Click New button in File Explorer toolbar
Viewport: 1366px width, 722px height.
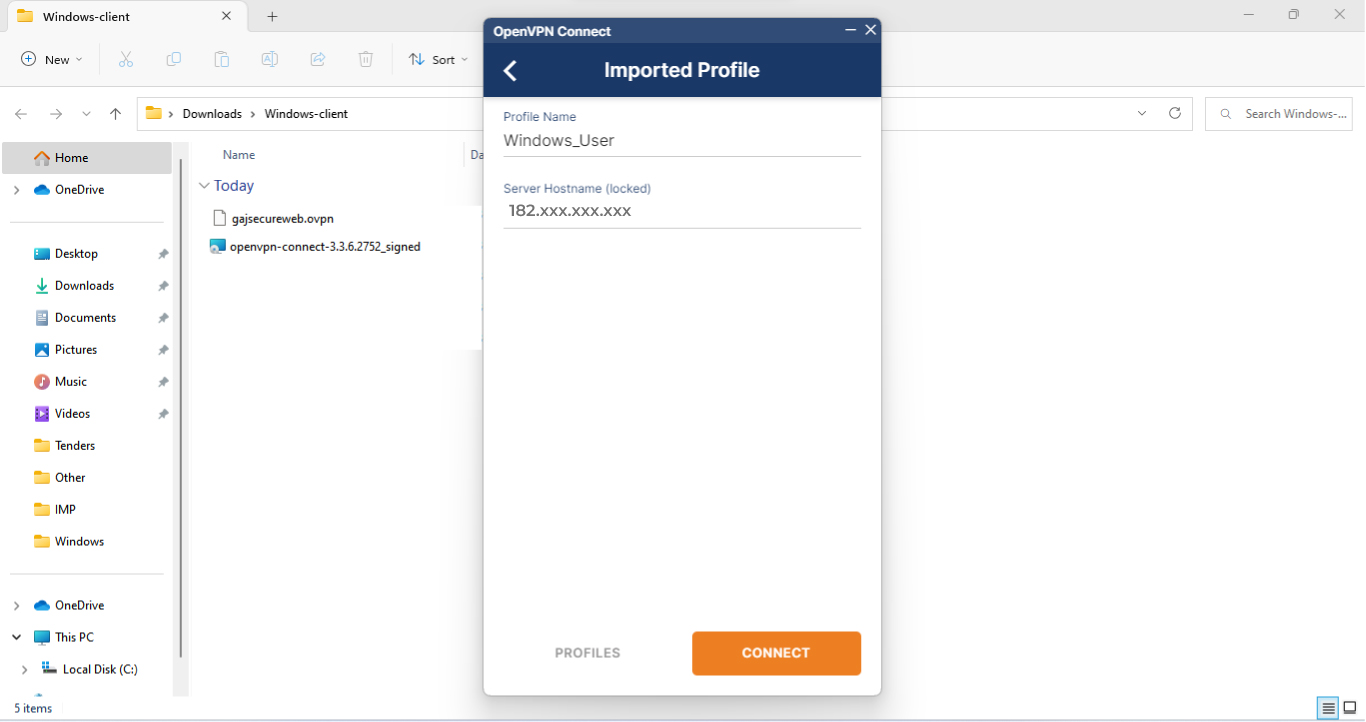[52, 60]
